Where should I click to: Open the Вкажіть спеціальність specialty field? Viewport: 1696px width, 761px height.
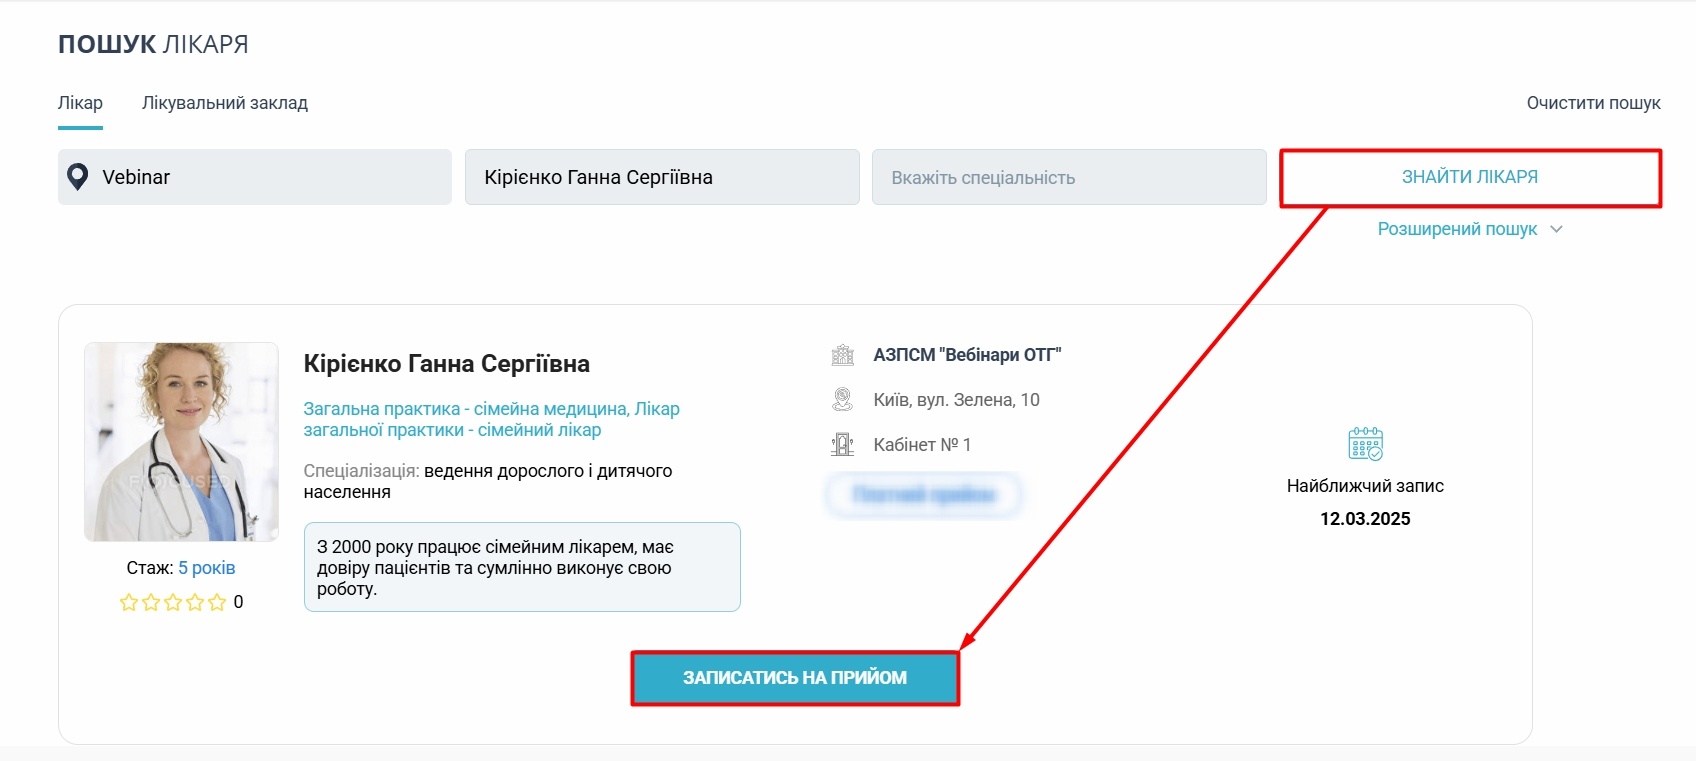tap(1069, 177)
